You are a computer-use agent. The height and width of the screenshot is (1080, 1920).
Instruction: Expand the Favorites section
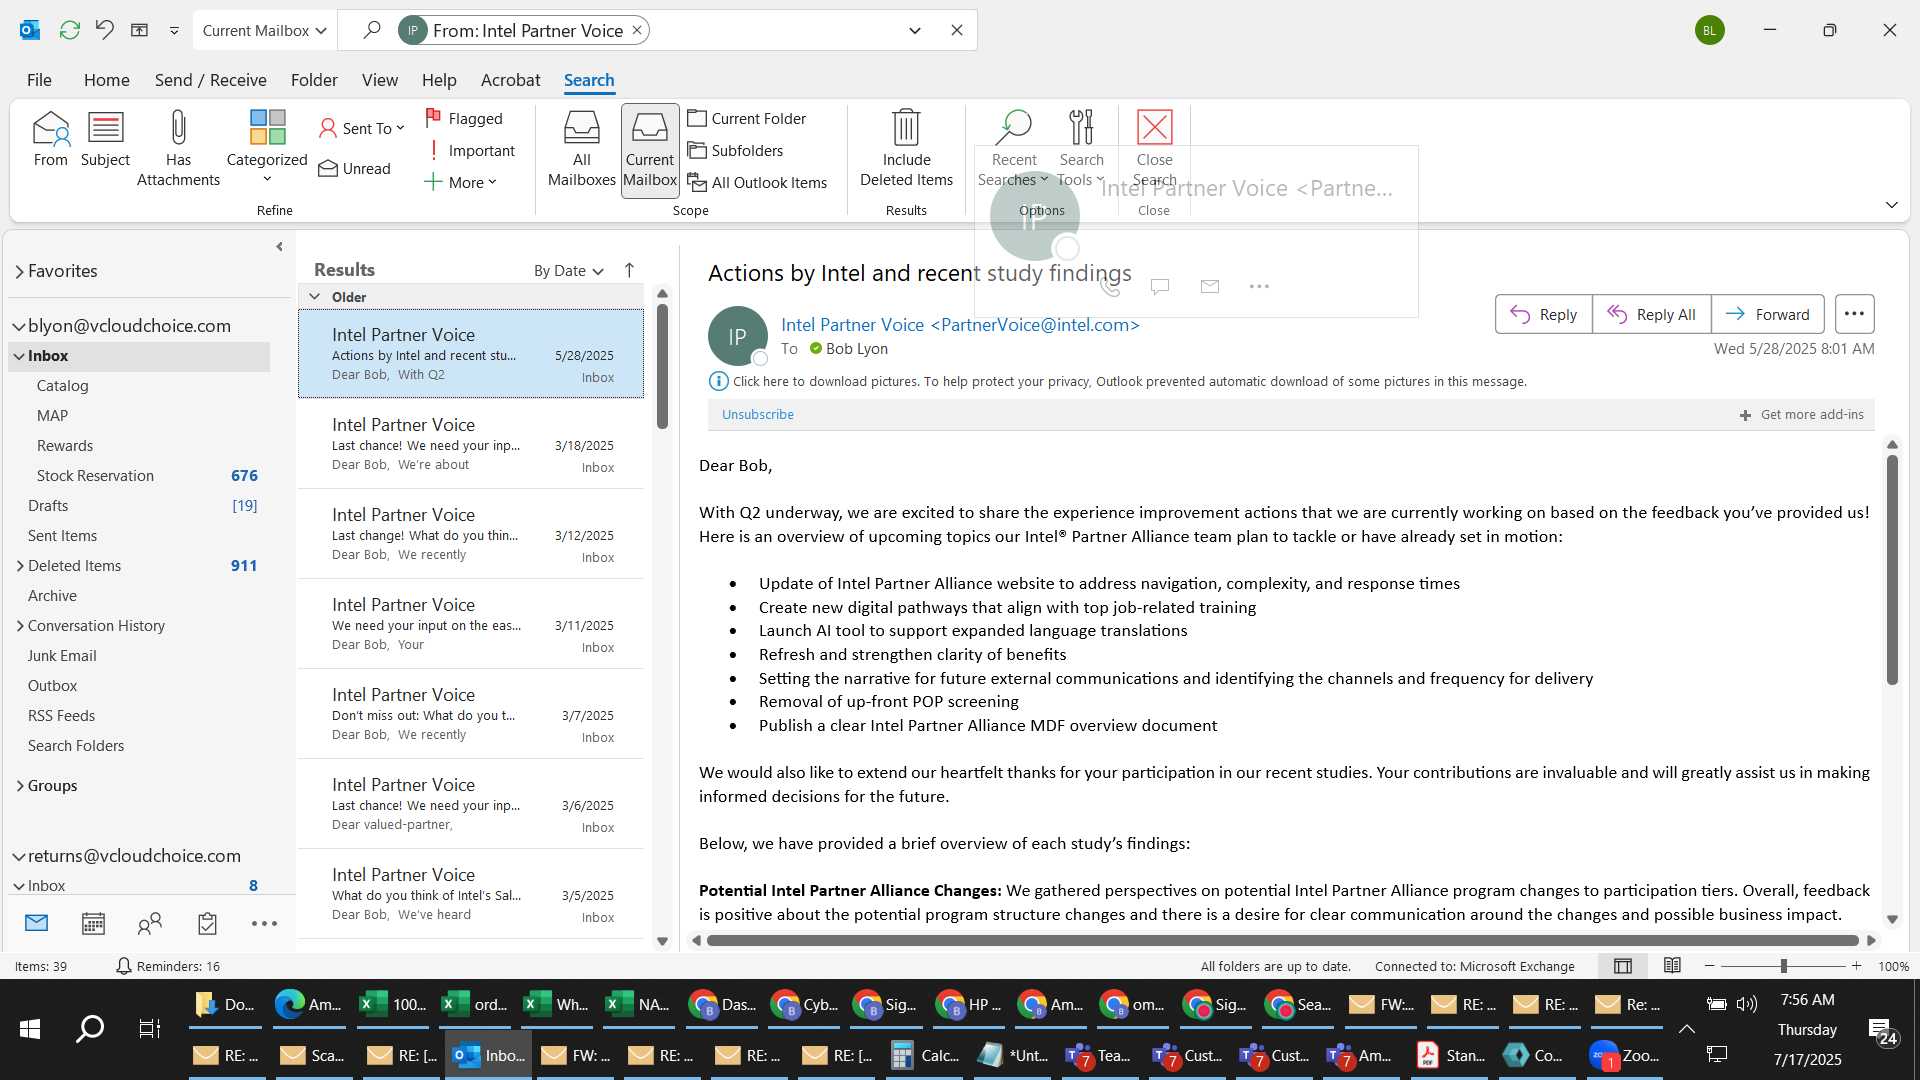tap(19, 271)
